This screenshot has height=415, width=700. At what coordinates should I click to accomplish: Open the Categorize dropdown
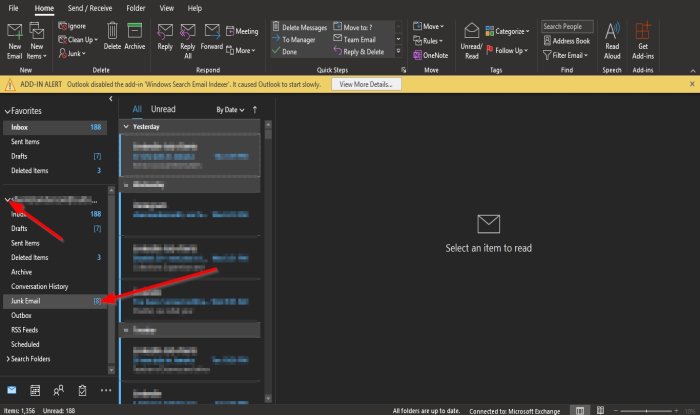pos(508,31)
